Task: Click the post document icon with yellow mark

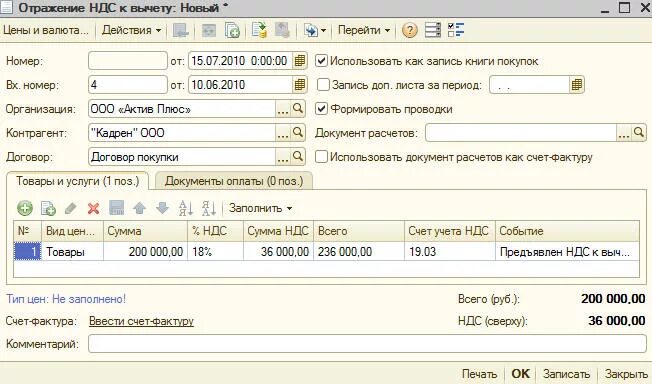Action: [259, 30]
